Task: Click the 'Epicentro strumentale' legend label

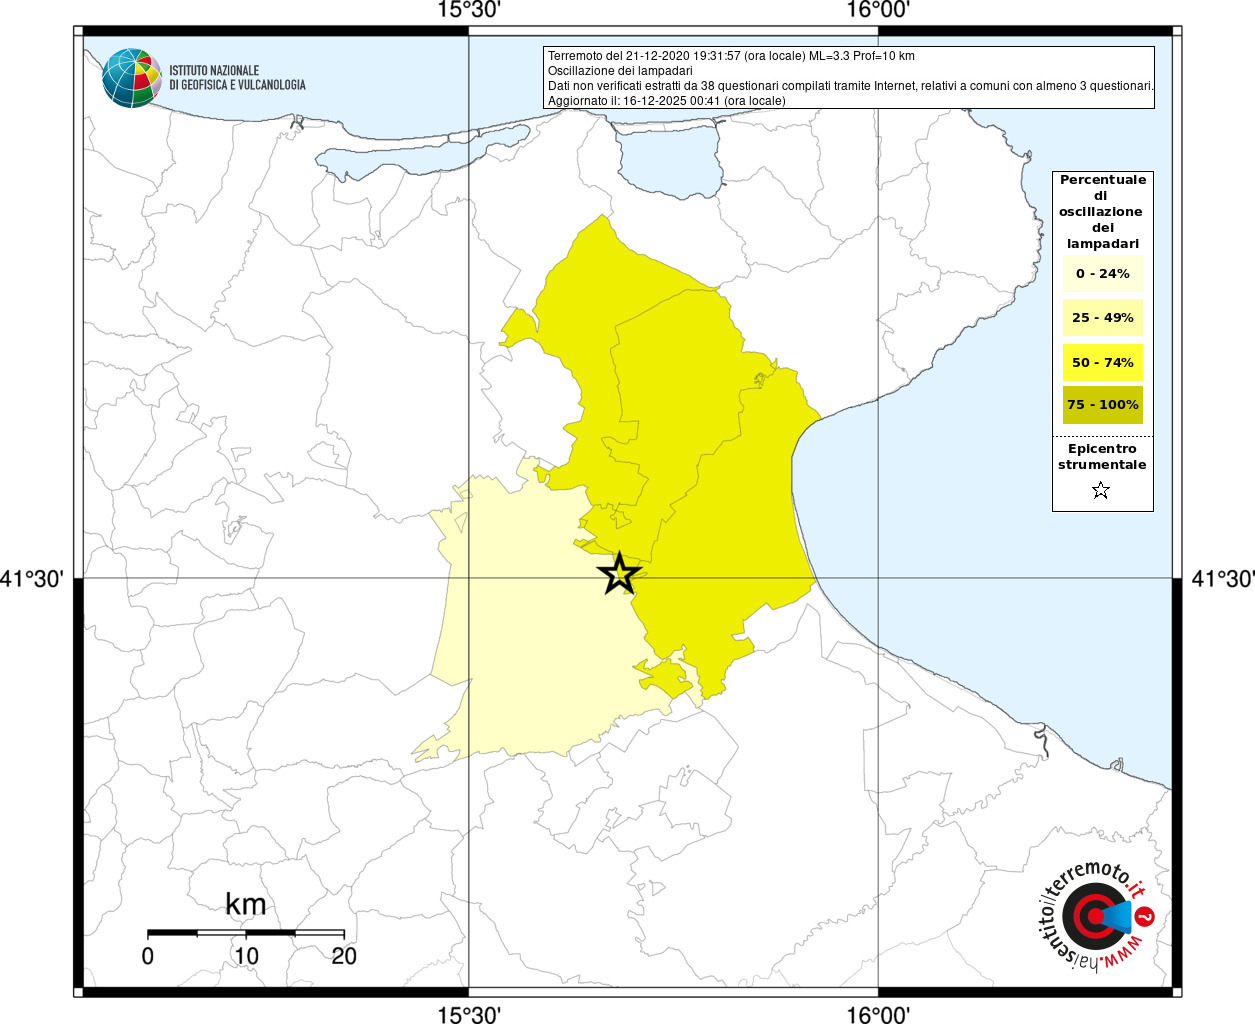Action: [x=1102, y=457]
